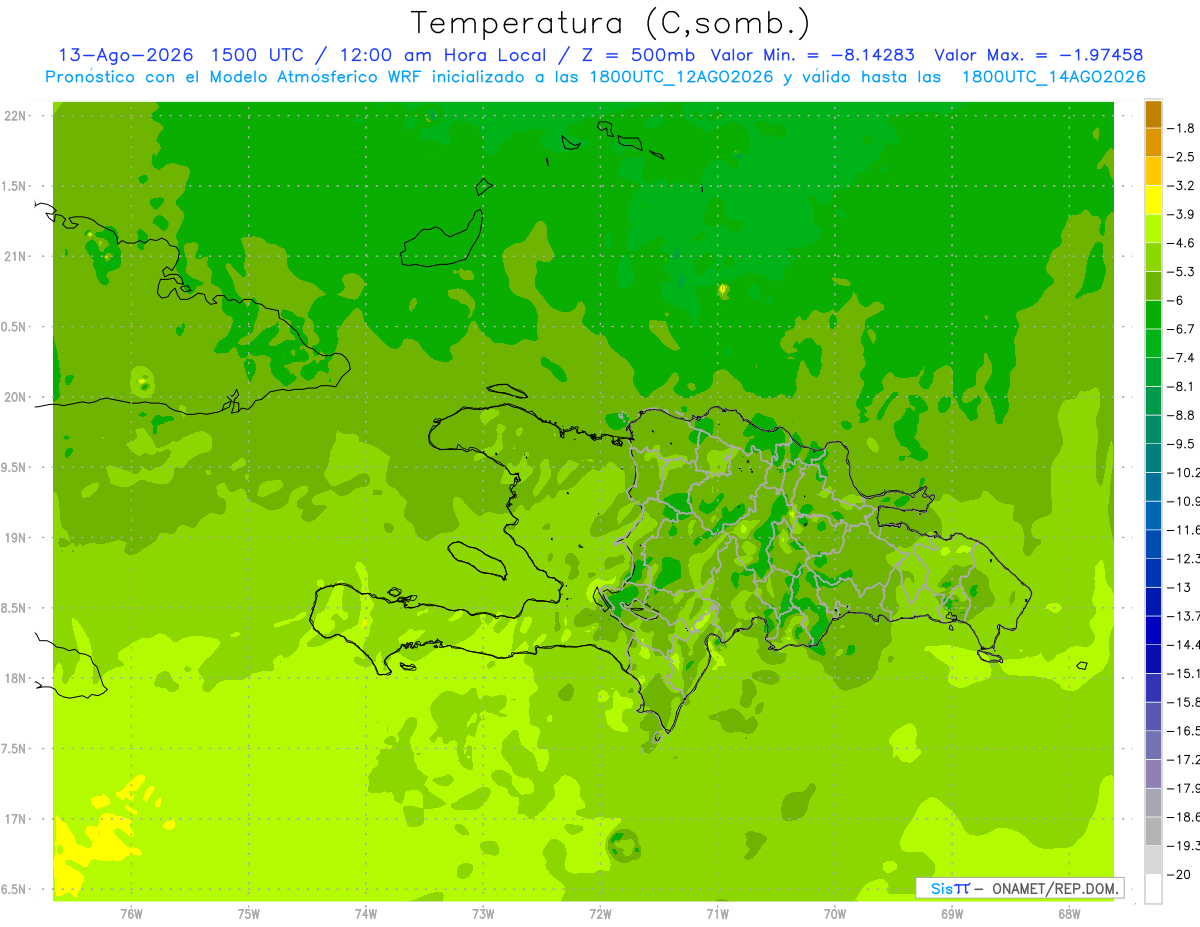This screenshot has height=927, width=1200.
Task: Click the "-3.9" colorbar value
Action: [x=1183, y=214]
